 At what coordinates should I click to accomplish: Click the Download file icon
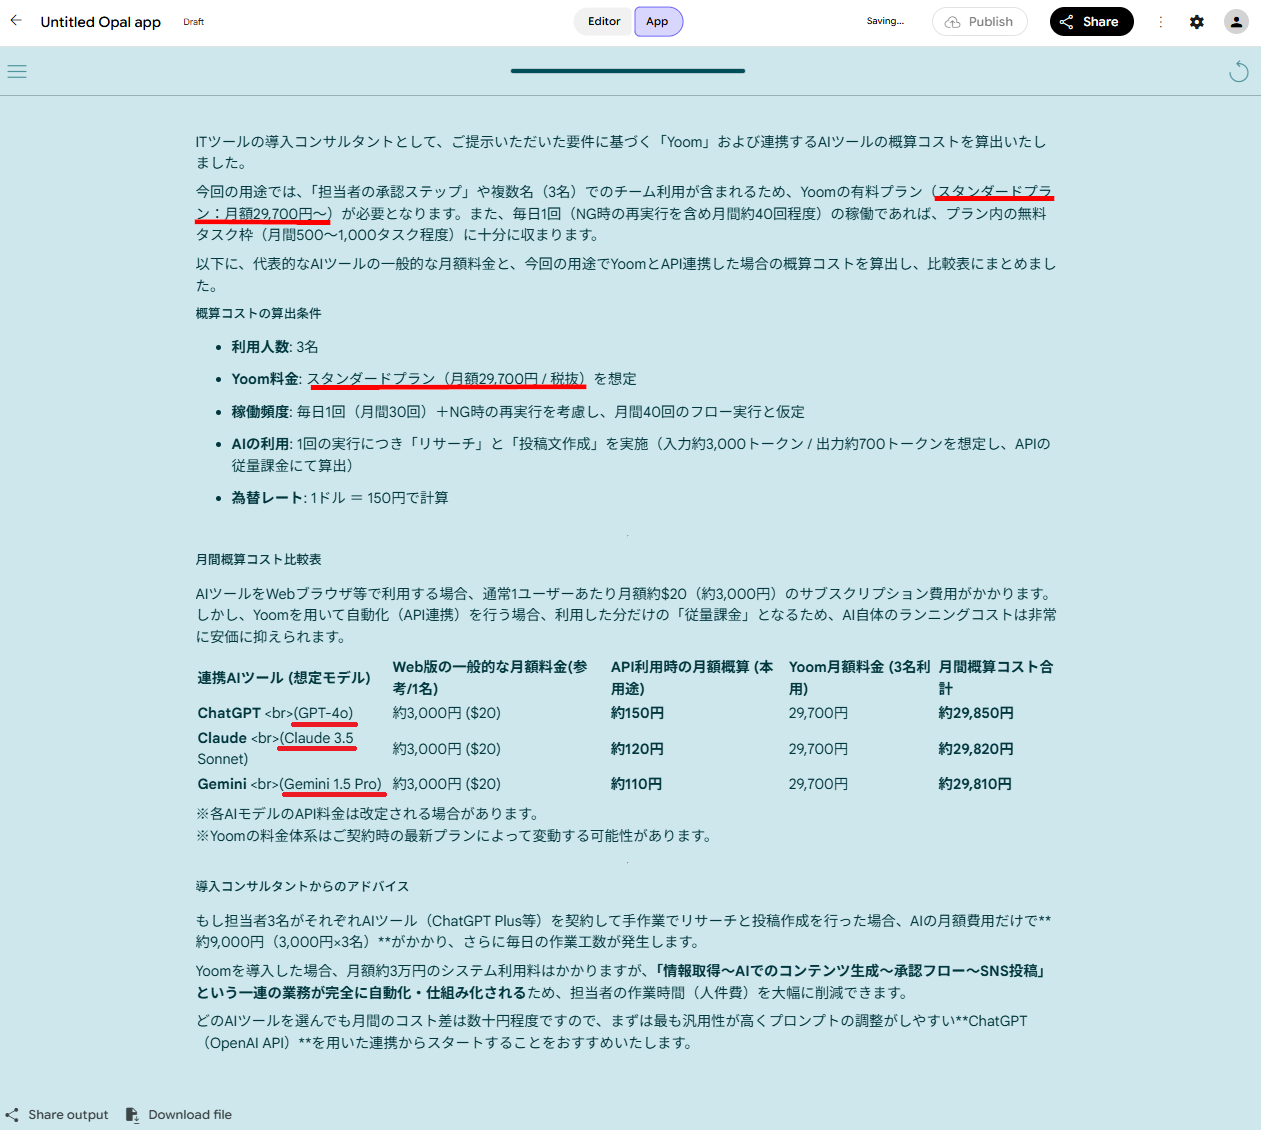(x=132, y=1114)
